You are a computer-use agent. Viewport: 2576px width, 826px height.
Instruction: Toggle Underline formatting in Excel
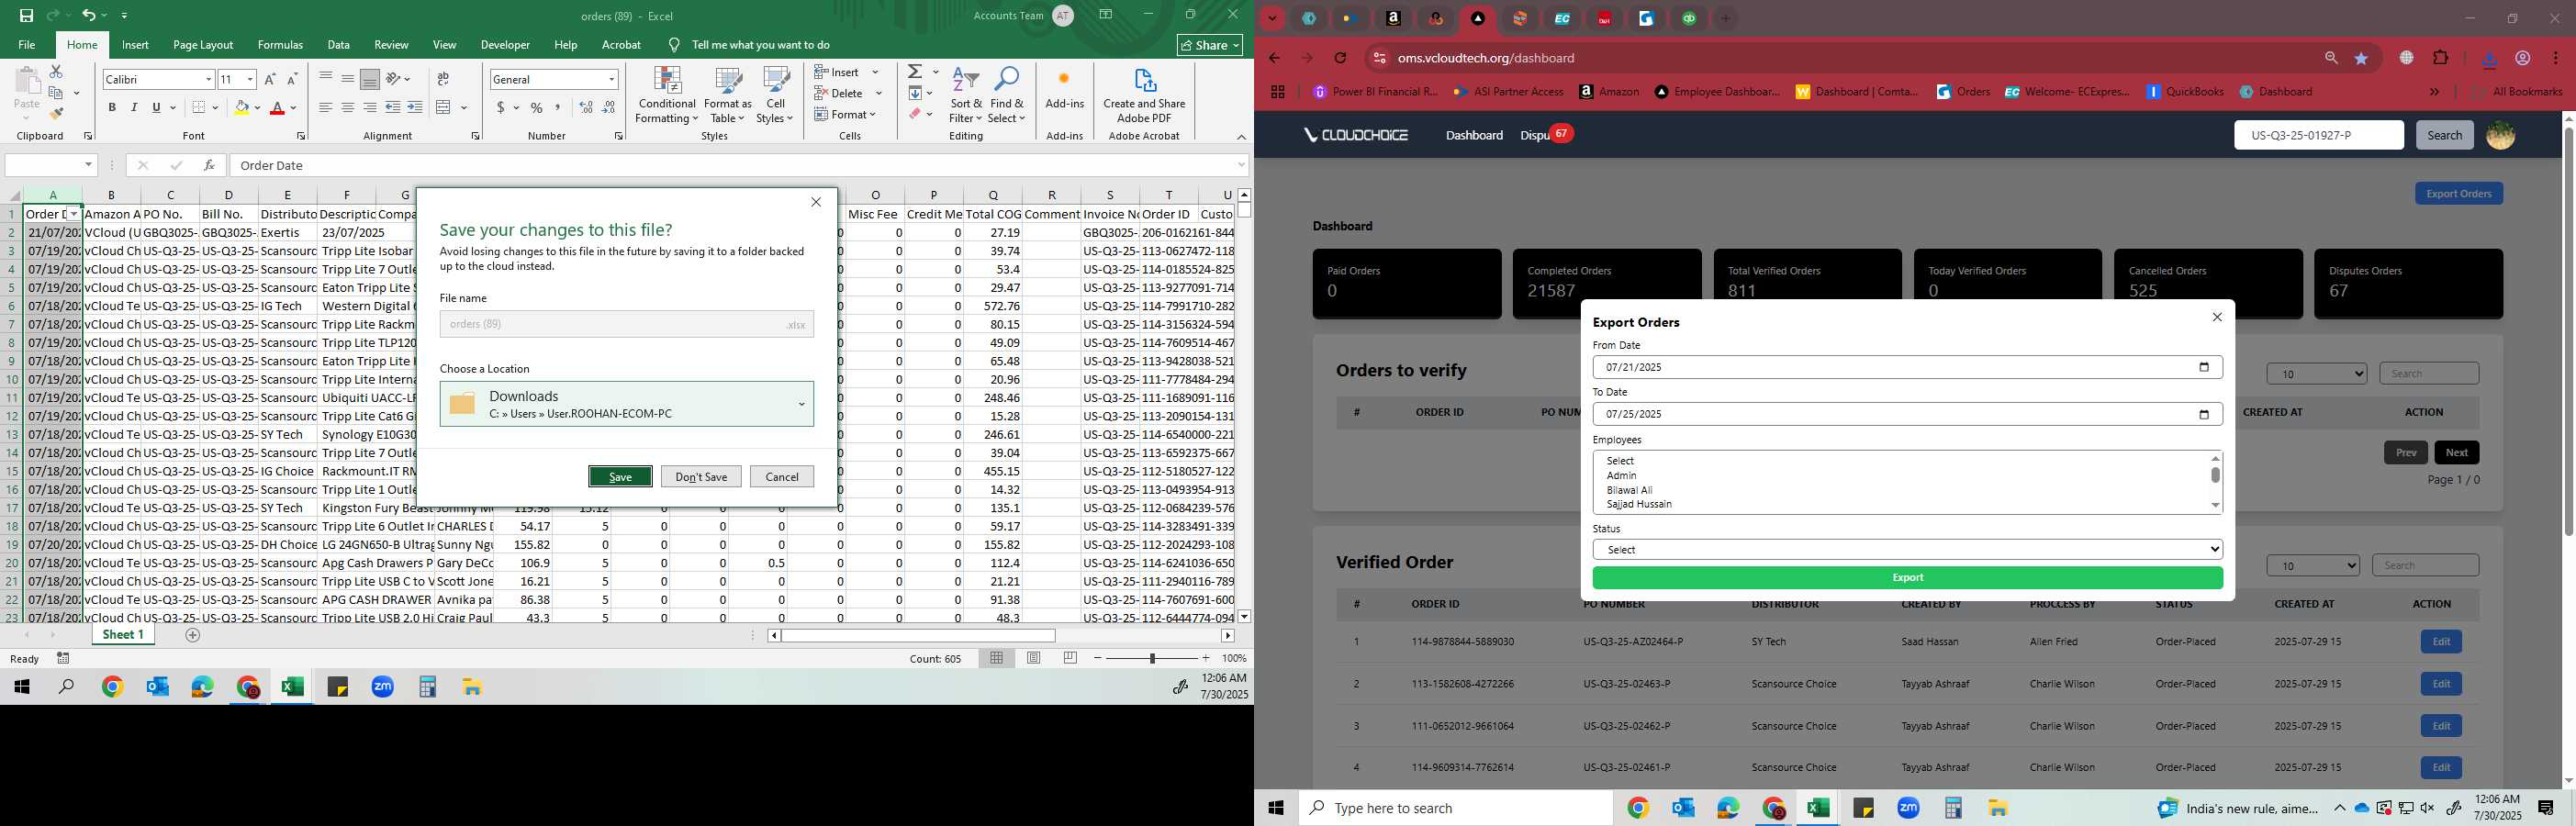tap(156, 107)
